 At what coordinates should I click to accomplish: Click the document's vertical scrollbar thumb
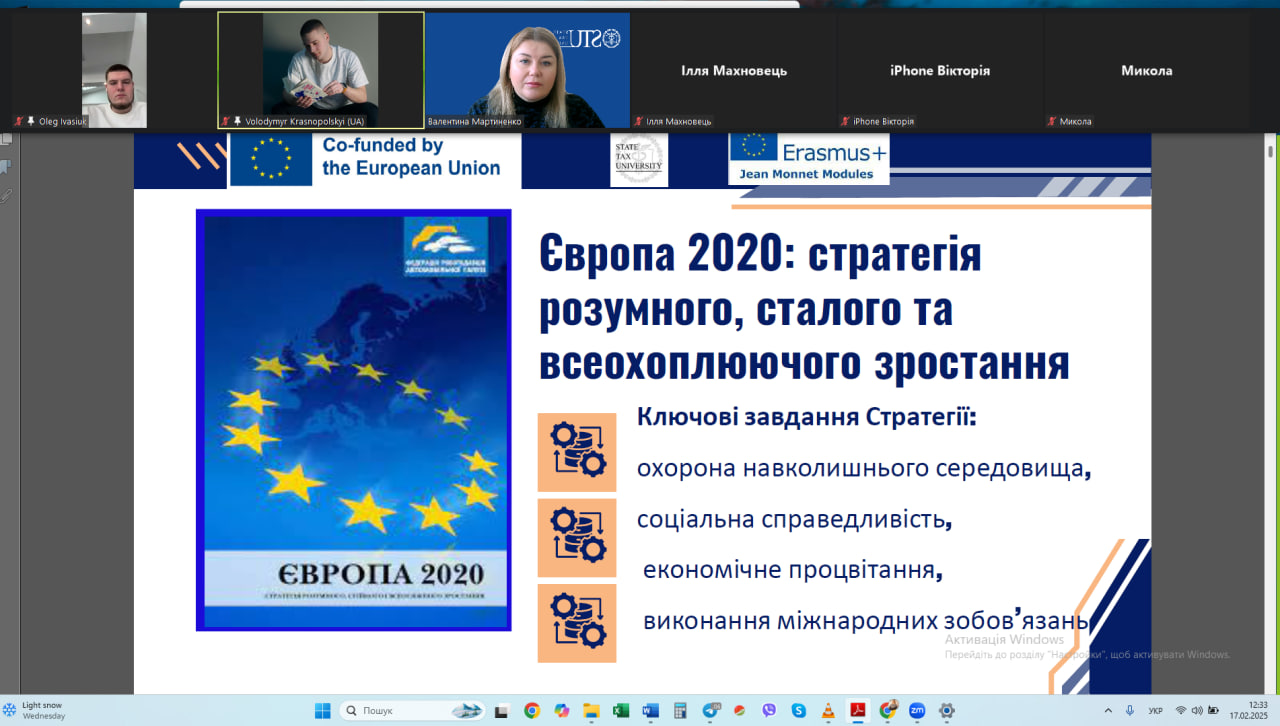(x=1270, y=151)
